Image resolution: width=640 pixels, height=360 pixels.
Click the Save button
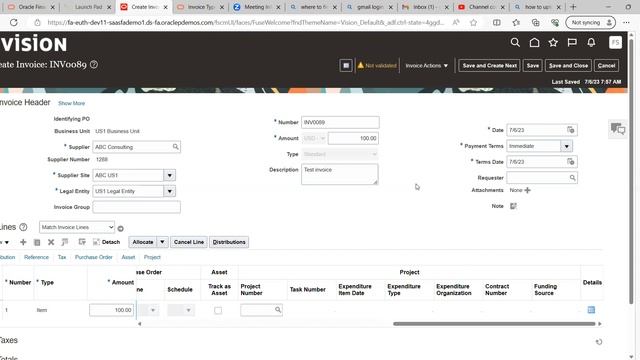[533, 65]
